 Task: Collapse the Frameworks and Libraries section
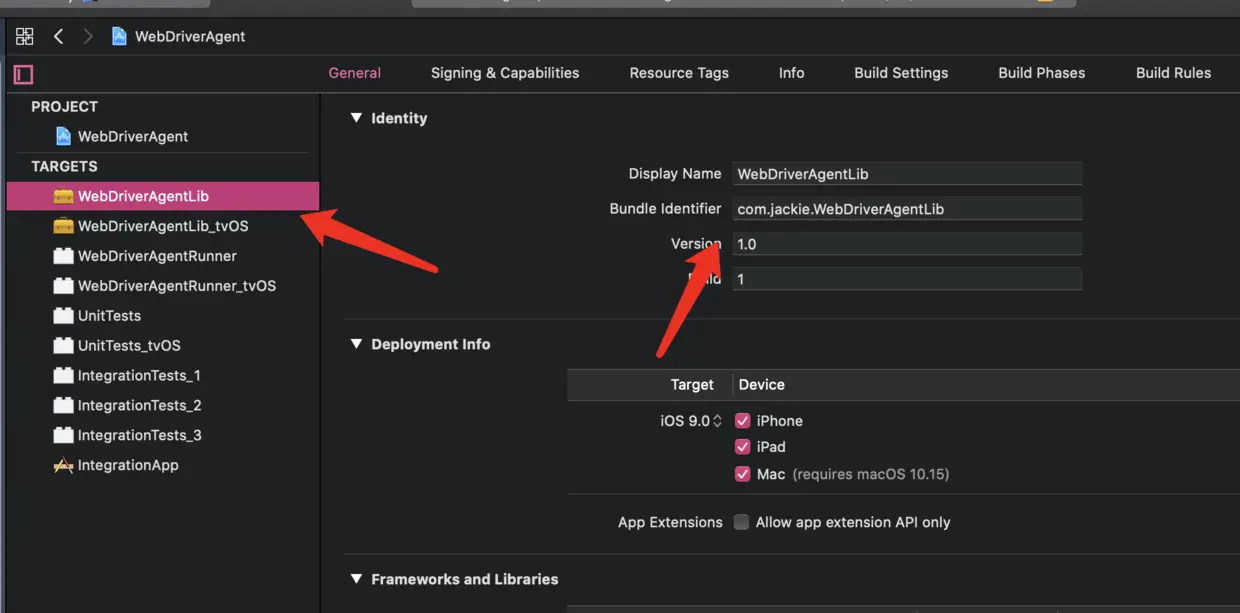[x=355, y=579]
